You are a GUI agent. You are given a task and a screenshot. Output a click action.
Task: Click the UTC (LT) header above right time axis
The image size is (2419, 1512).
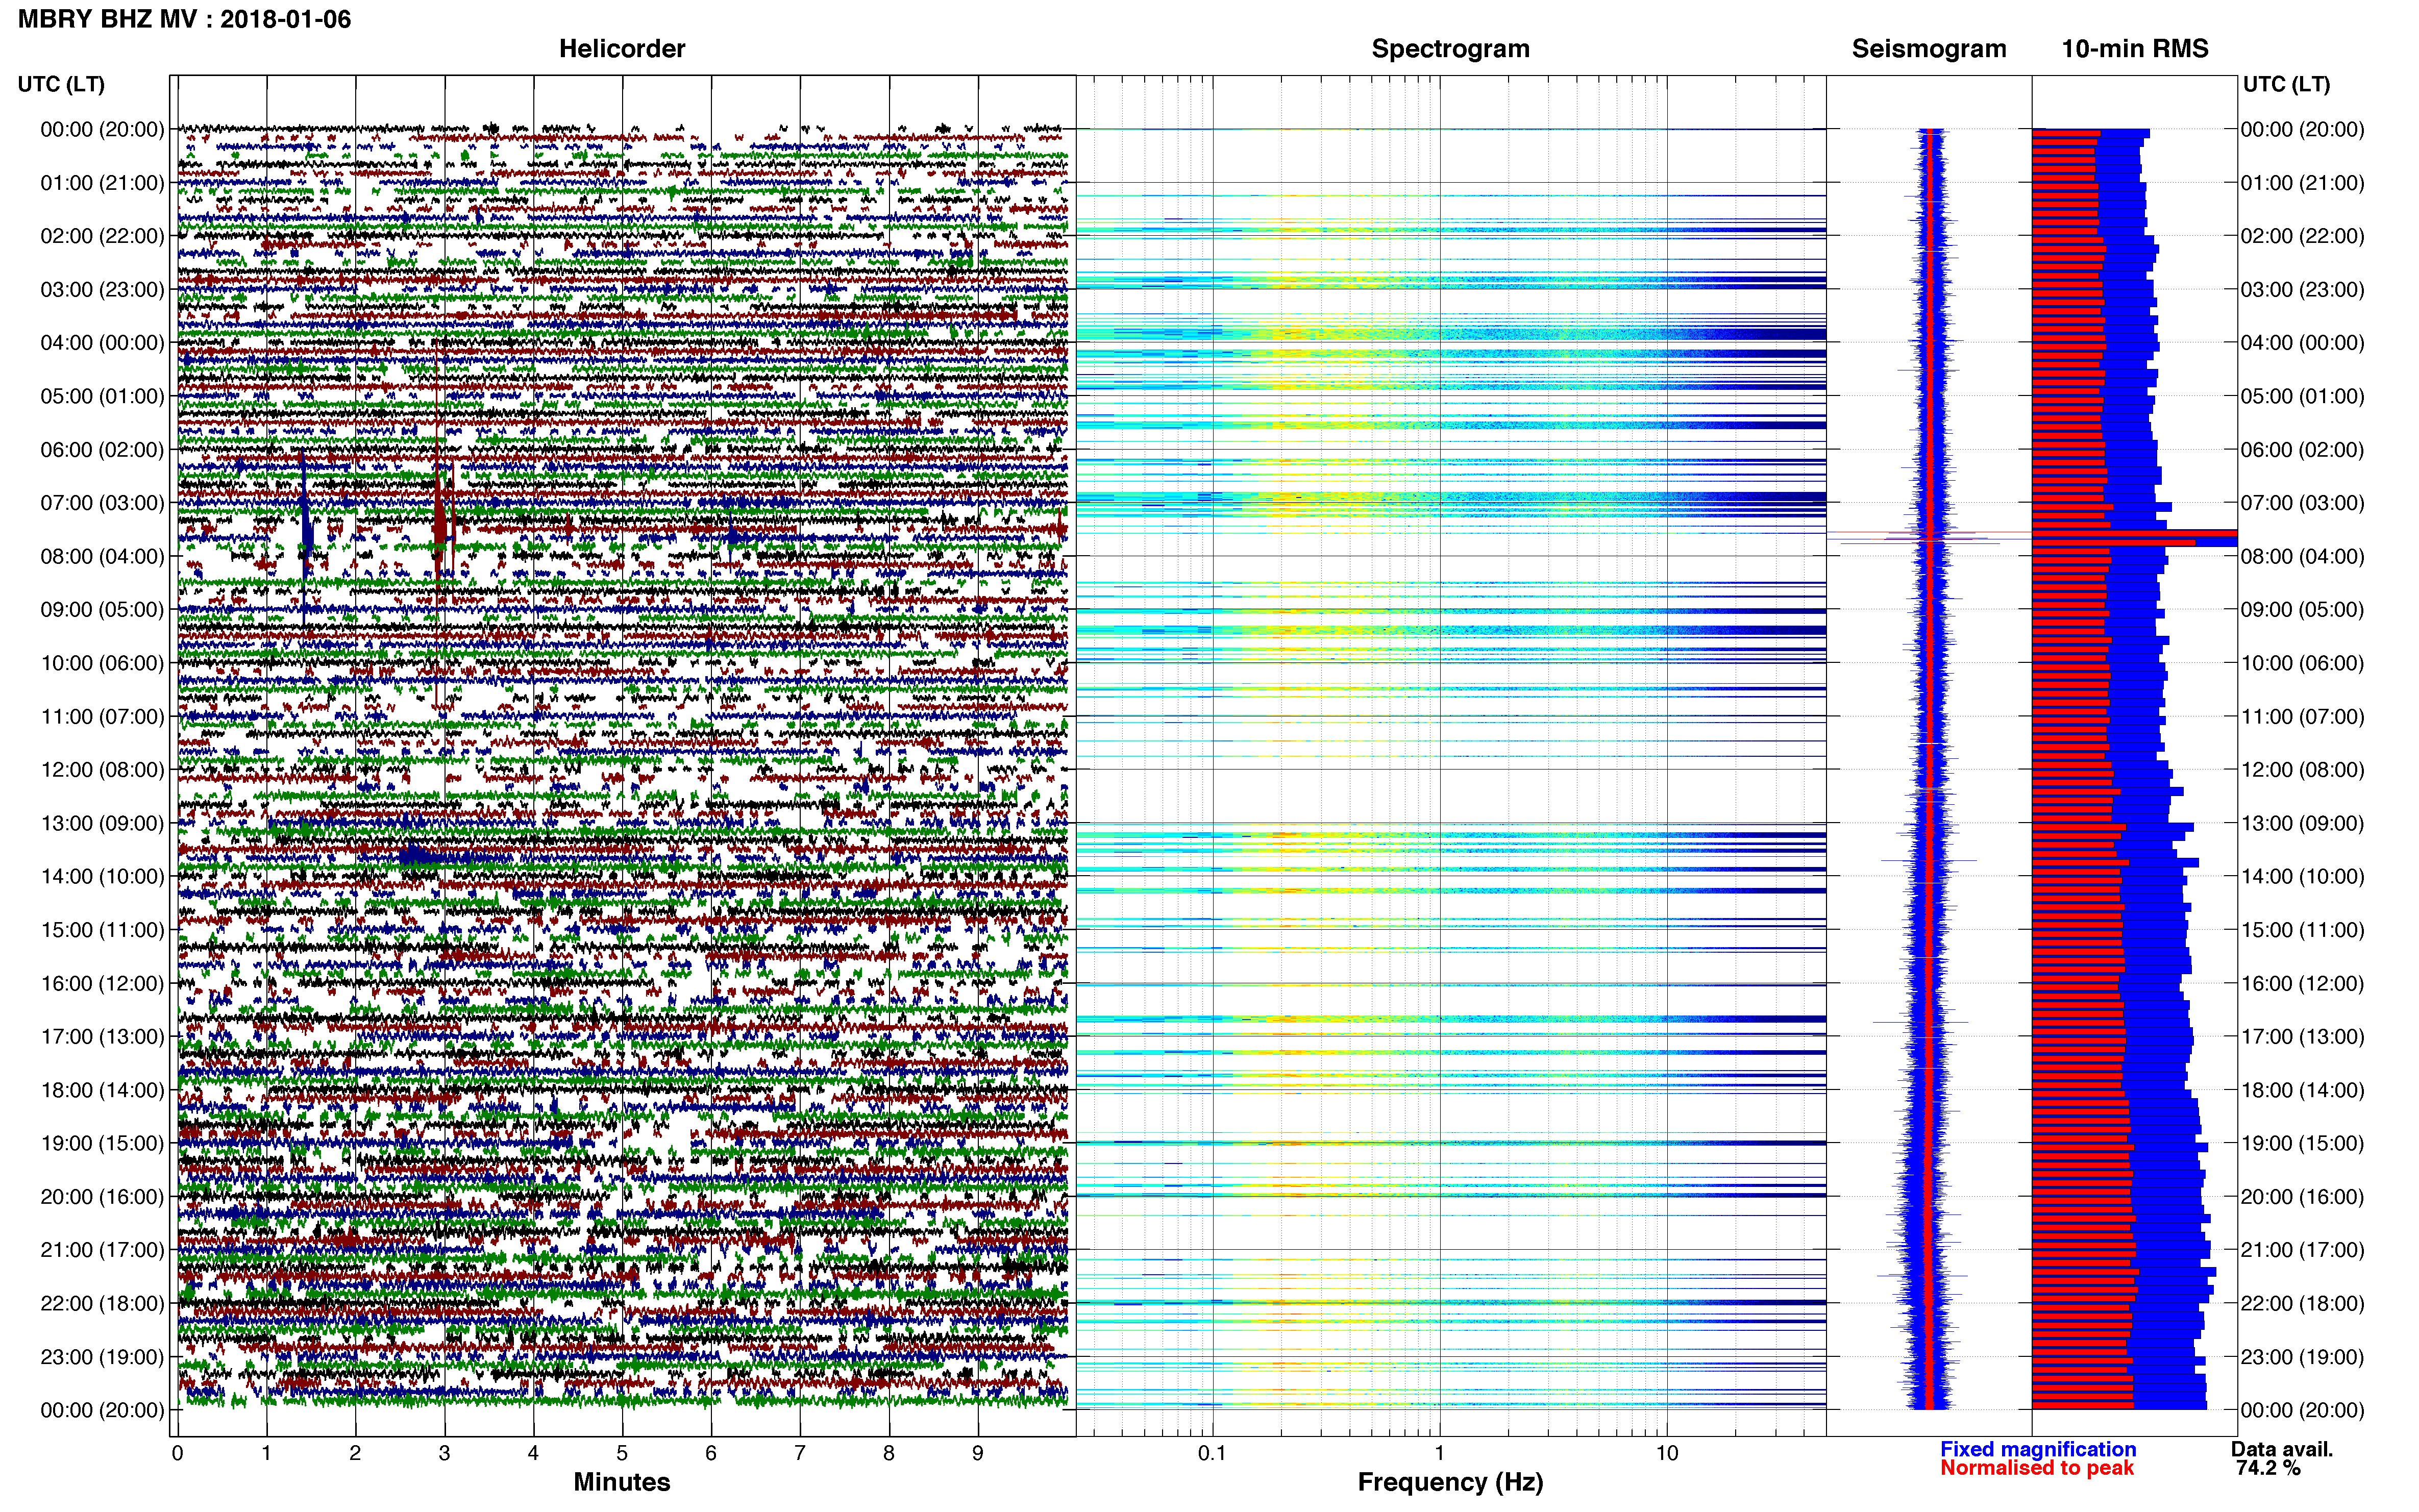(2286, 84)
